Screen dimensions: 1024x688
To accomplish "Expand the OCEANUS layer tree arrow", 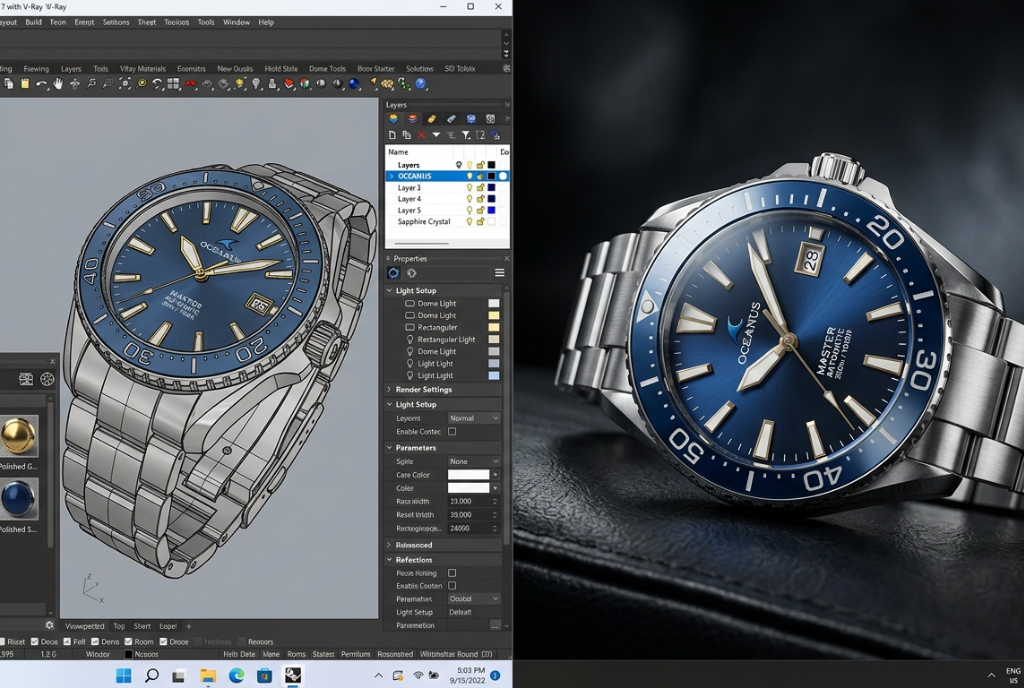I will [x=391, y=176].
